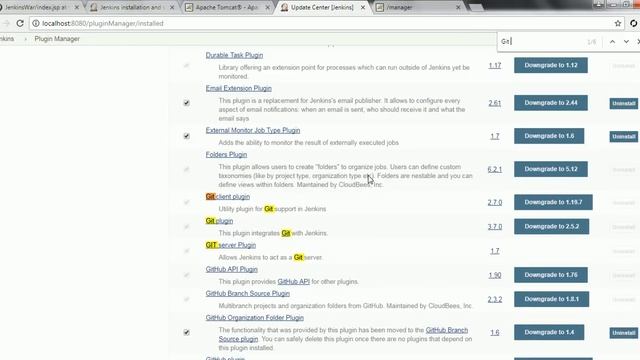Click Downgrade to 2.44 button
Viewport: 640px width, 360px height.
tap(551, 103)
